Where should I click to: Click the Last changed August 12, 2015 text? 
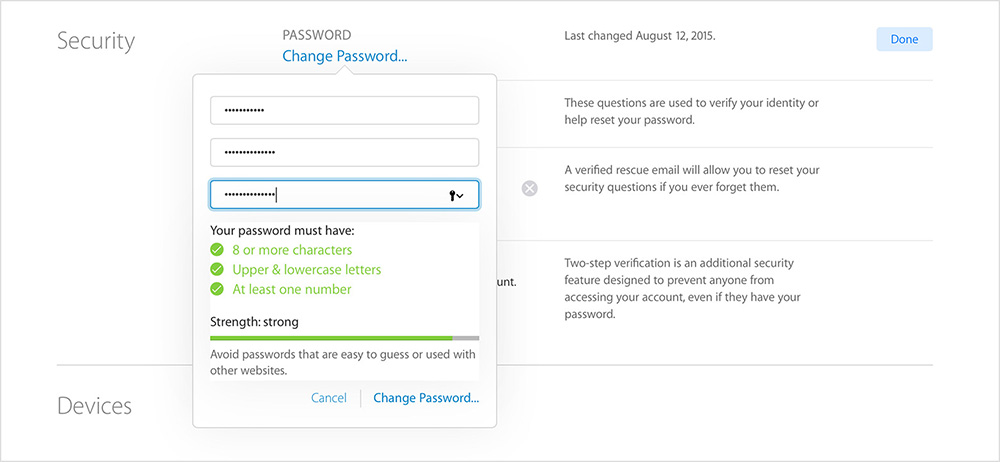(640, 36)
